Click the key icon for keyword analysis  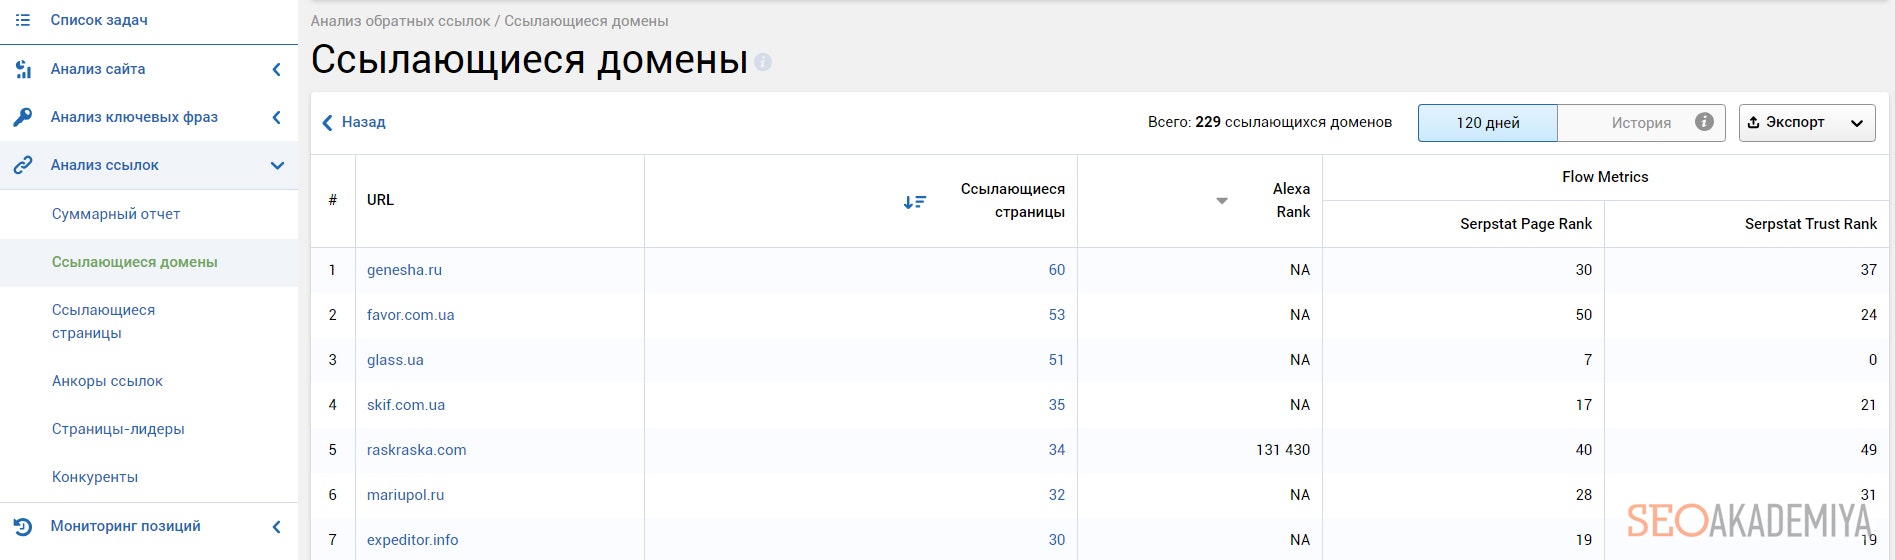click(x=23, y=117)
